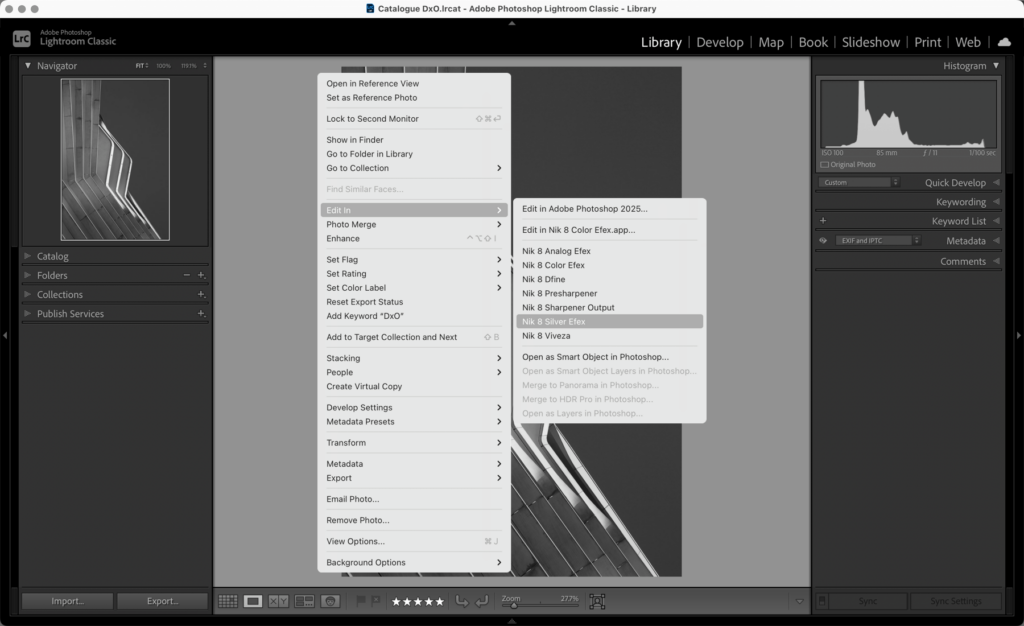Open Photo Merge submenu
The height and width of the screenshot is (626, 1024).
pos(414,225)
